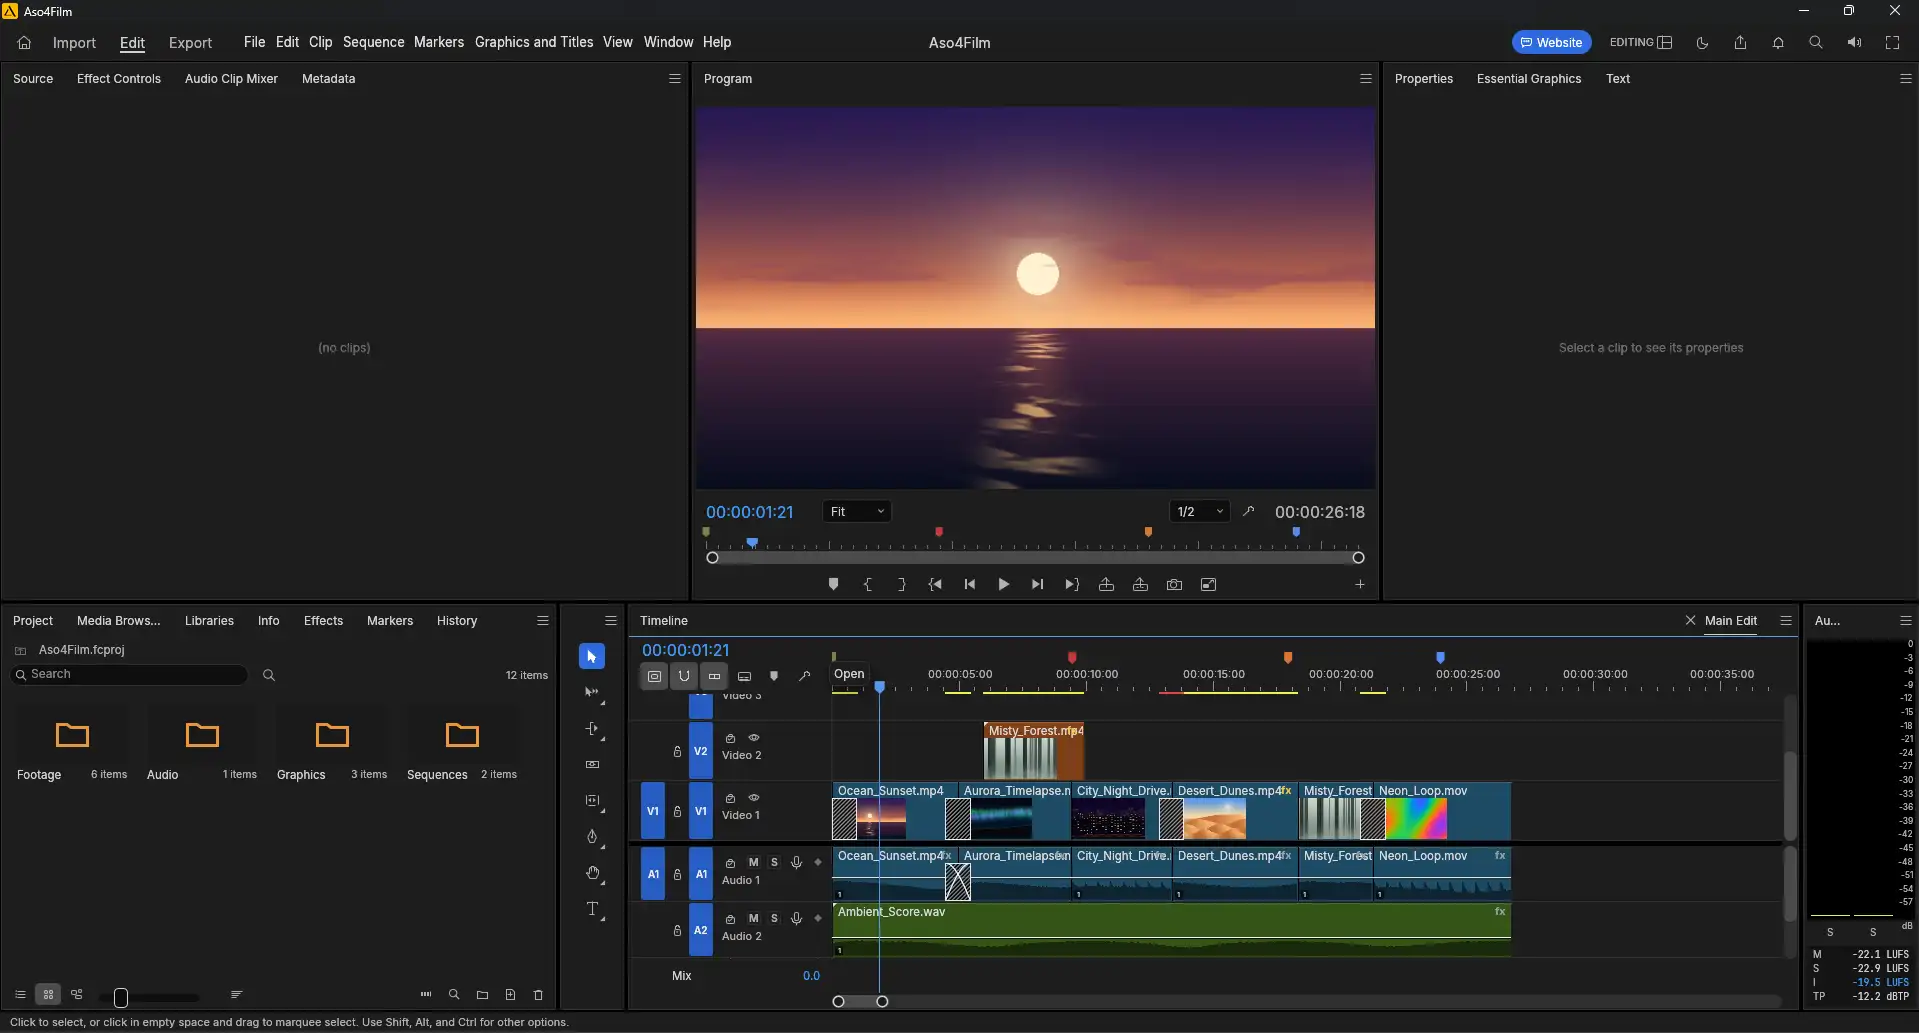The image size is (1919, 1033).
Task: Export frame with the camera icon
Action: click(x=1174, y=585)
